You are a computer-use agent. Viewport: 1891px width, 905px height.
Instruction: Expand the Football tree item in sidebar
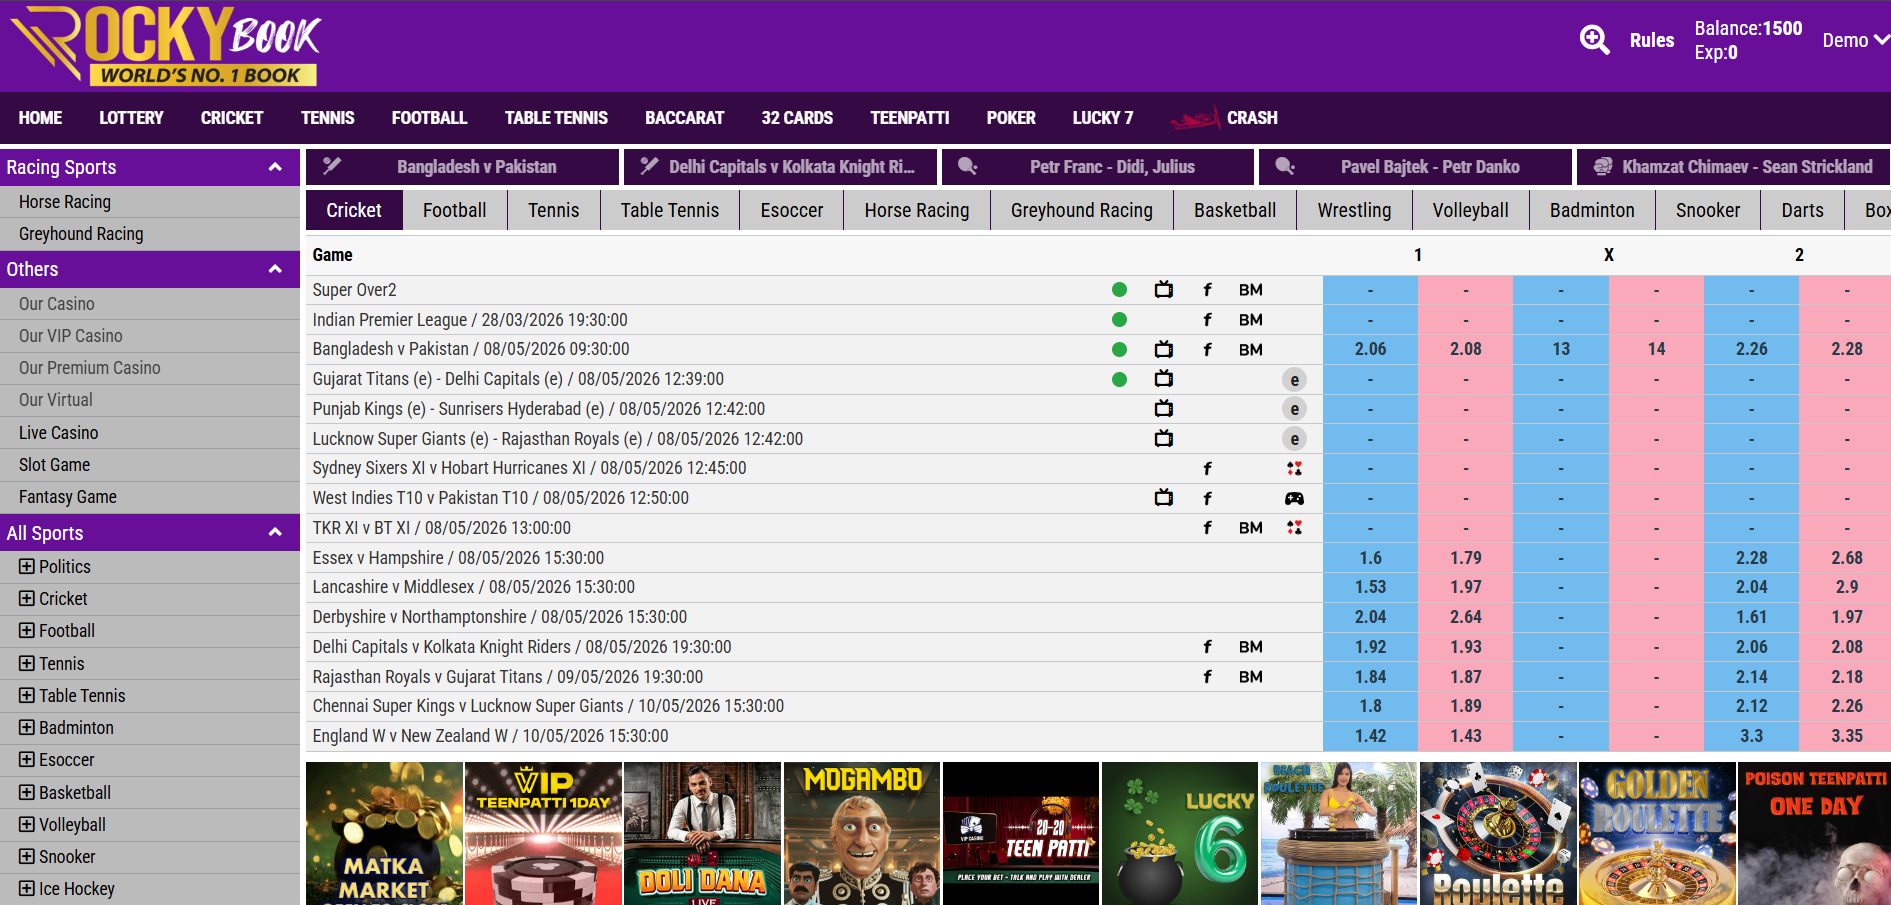(27, 630)
